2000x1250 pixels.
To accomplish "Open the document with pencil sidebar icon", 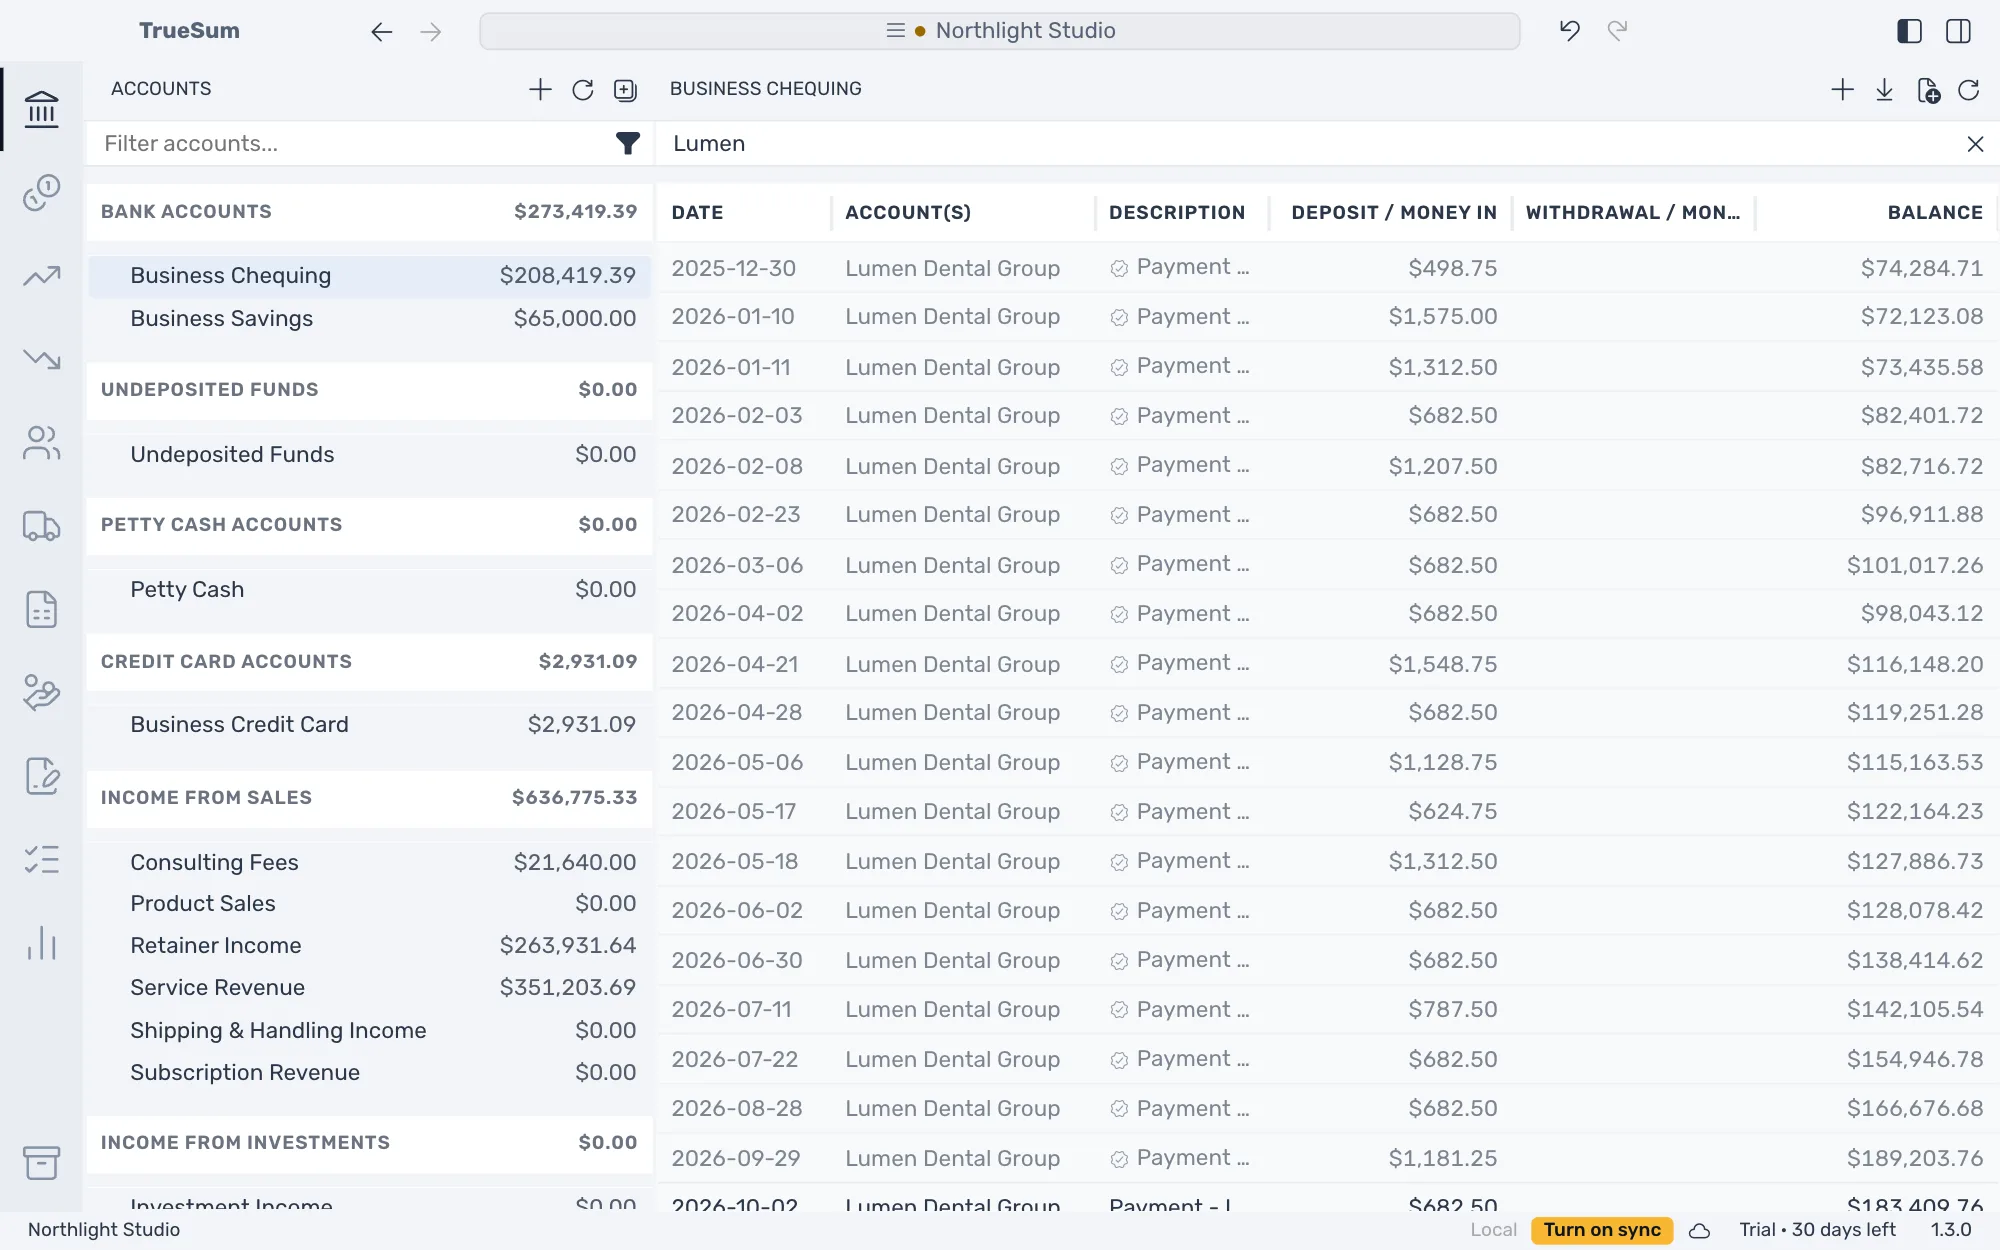I will coord(41,776).
